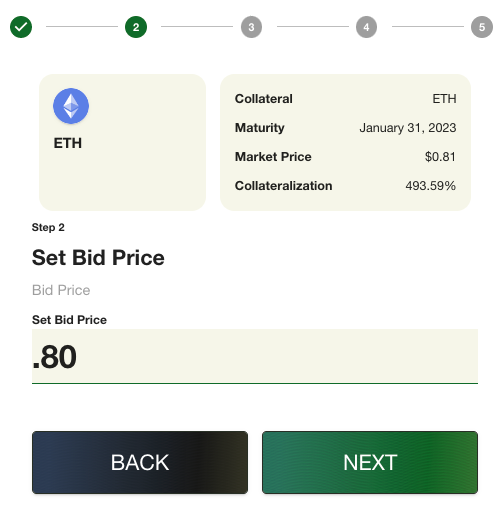Go to step 5 in progress stepper
The width and height of the screenshot is (503, 513).
482,27
